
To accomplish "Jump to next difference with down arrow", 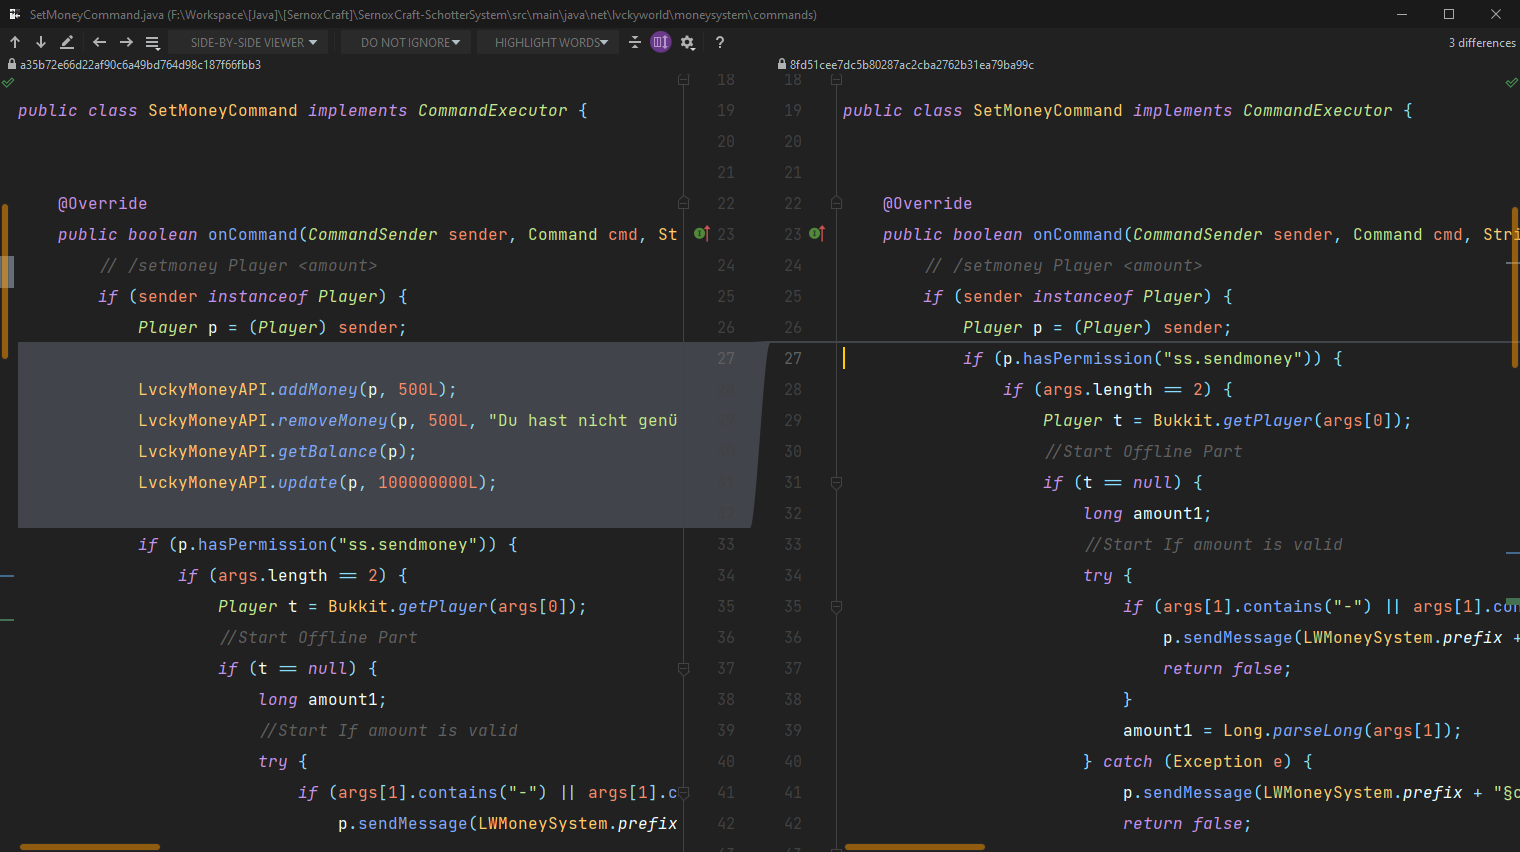I will coord(41,42).
